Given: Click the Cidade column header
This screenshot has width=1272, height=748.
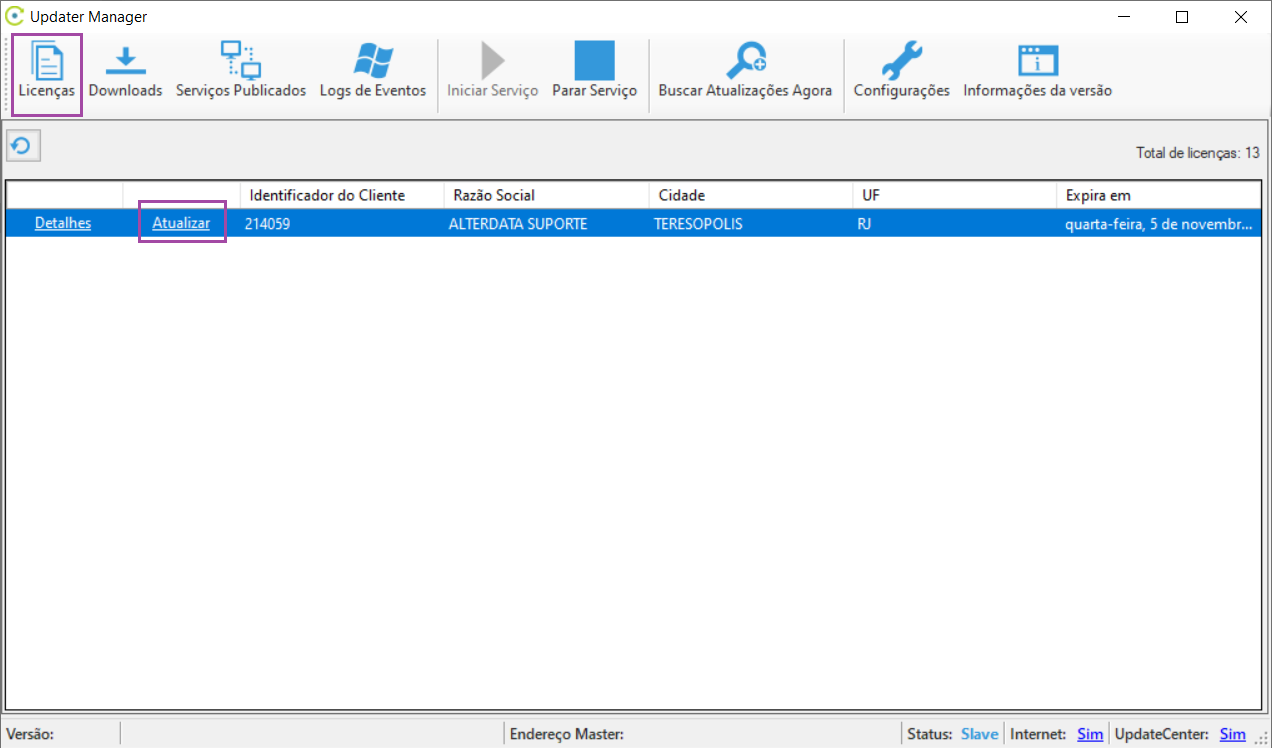Looking at the screenshot, I should click(x=682, y=195).
